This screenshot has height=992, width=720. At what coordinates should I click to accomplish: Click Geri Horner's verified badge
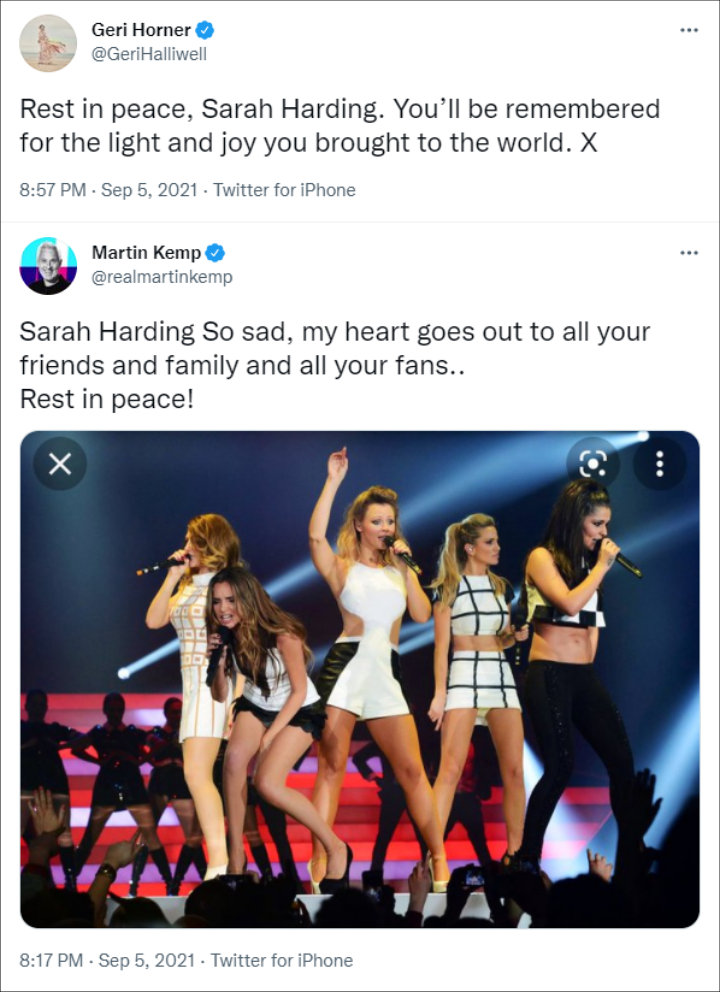pos(206,30)
